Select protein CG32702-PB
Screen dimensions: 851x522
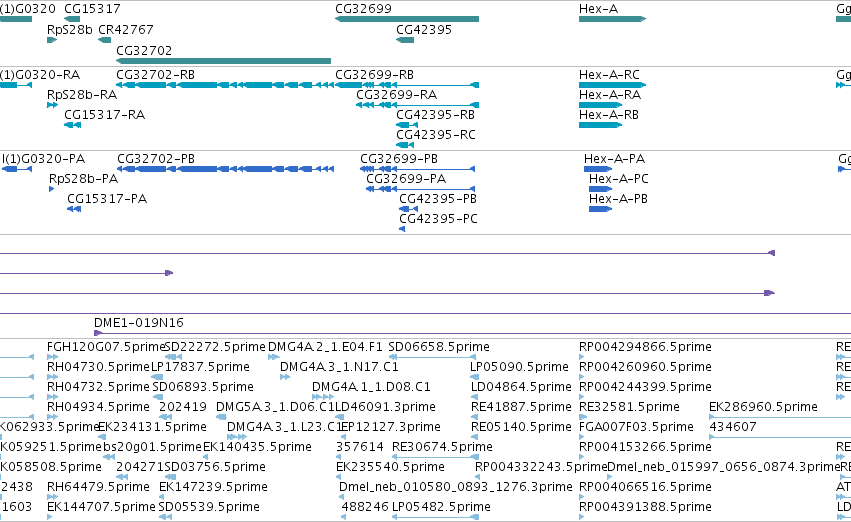[156, 159]
